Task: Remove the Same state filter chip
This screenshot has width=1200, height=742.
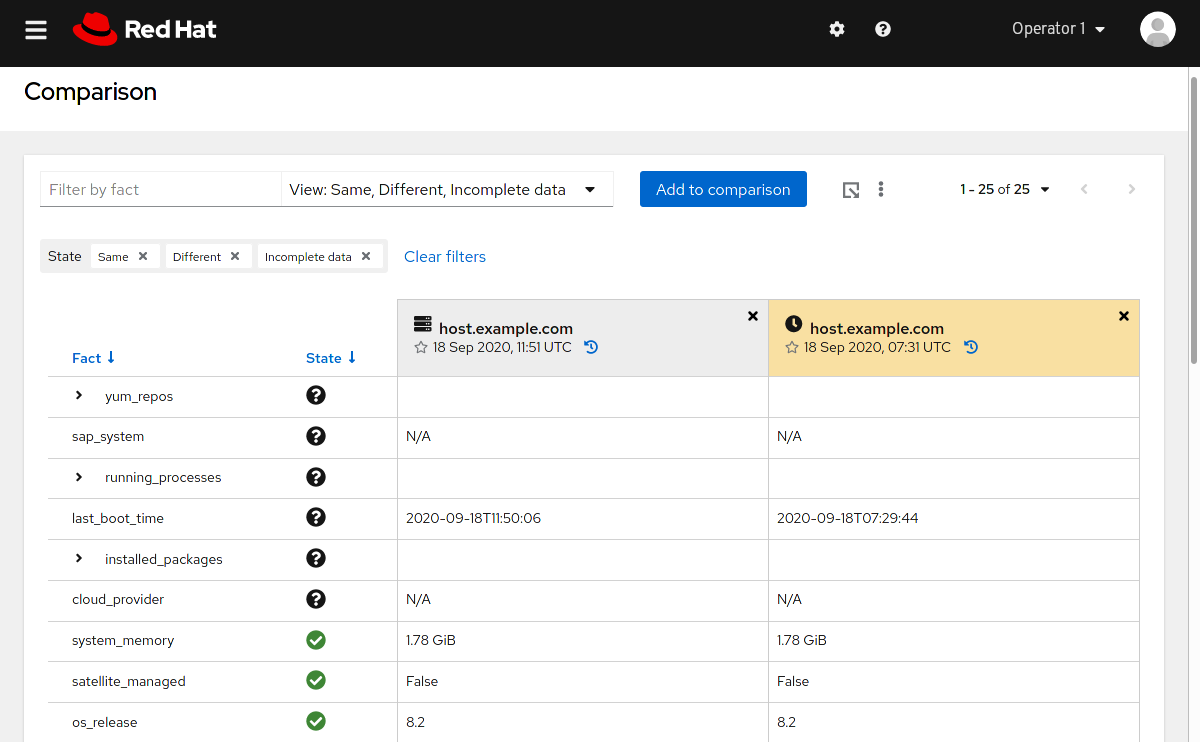Action: 143,256
